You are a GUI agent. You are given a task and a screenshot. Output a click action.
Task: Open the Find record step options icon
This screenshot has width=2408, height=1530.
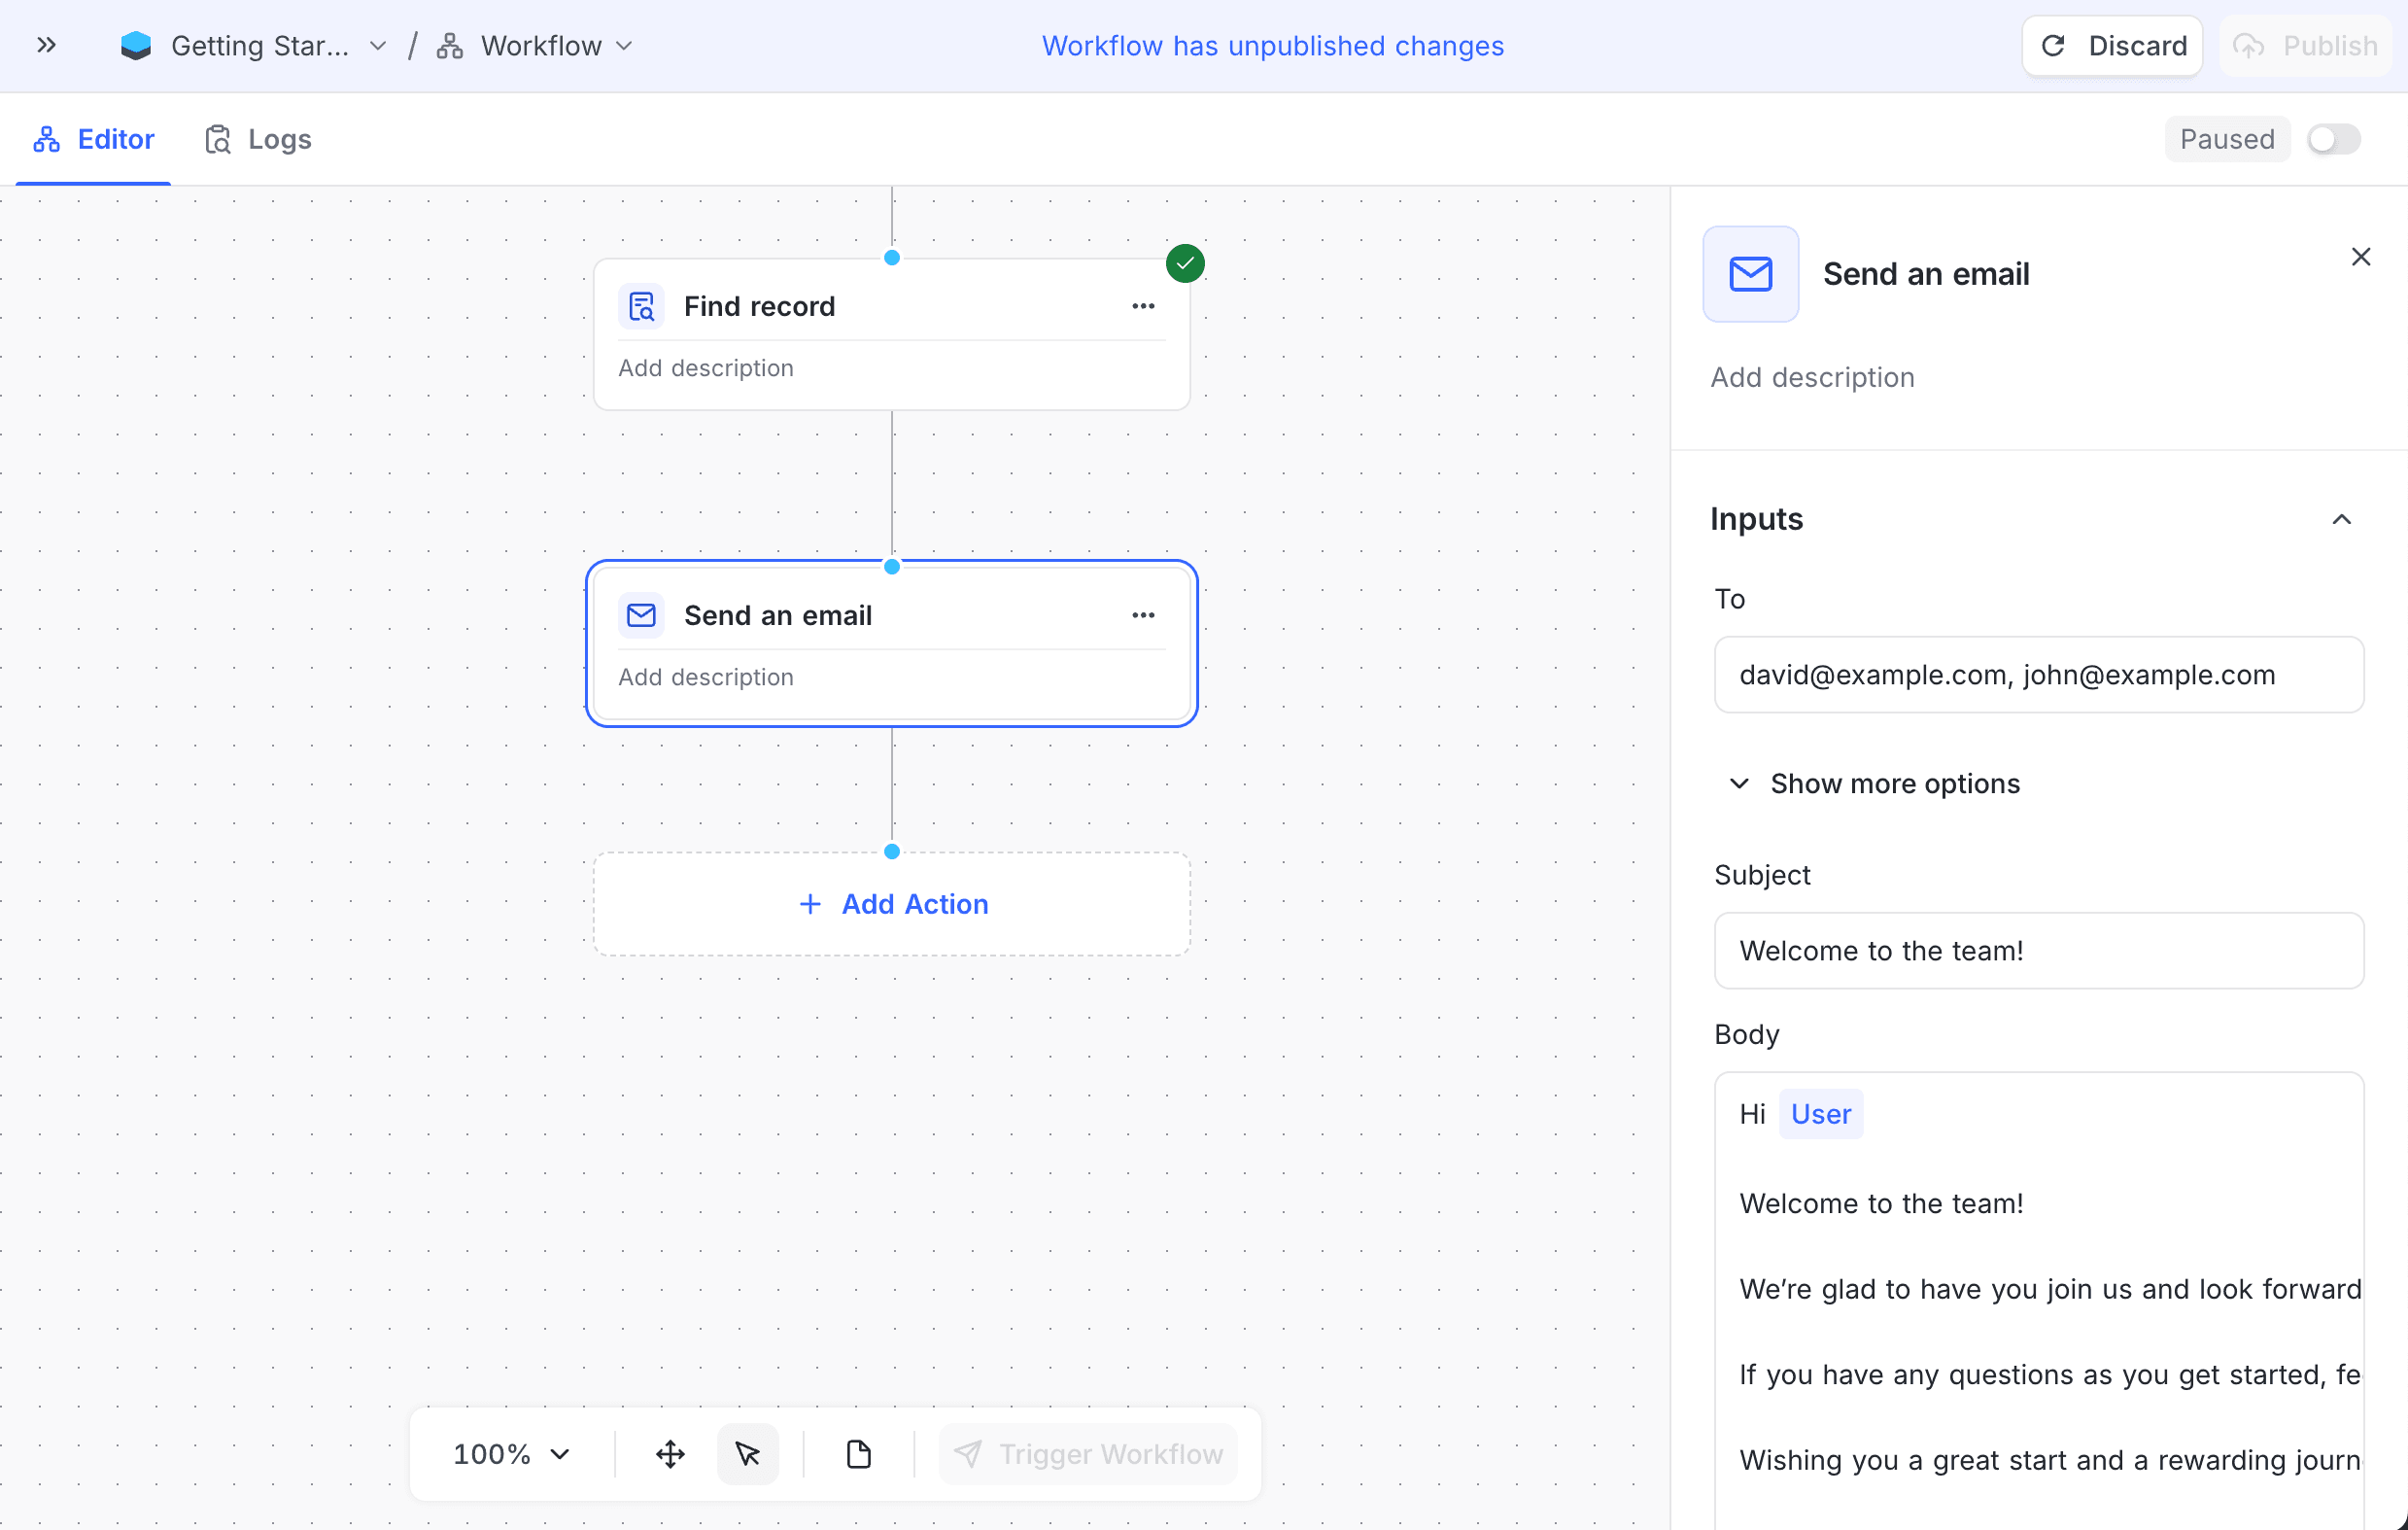coord(1143,306)
